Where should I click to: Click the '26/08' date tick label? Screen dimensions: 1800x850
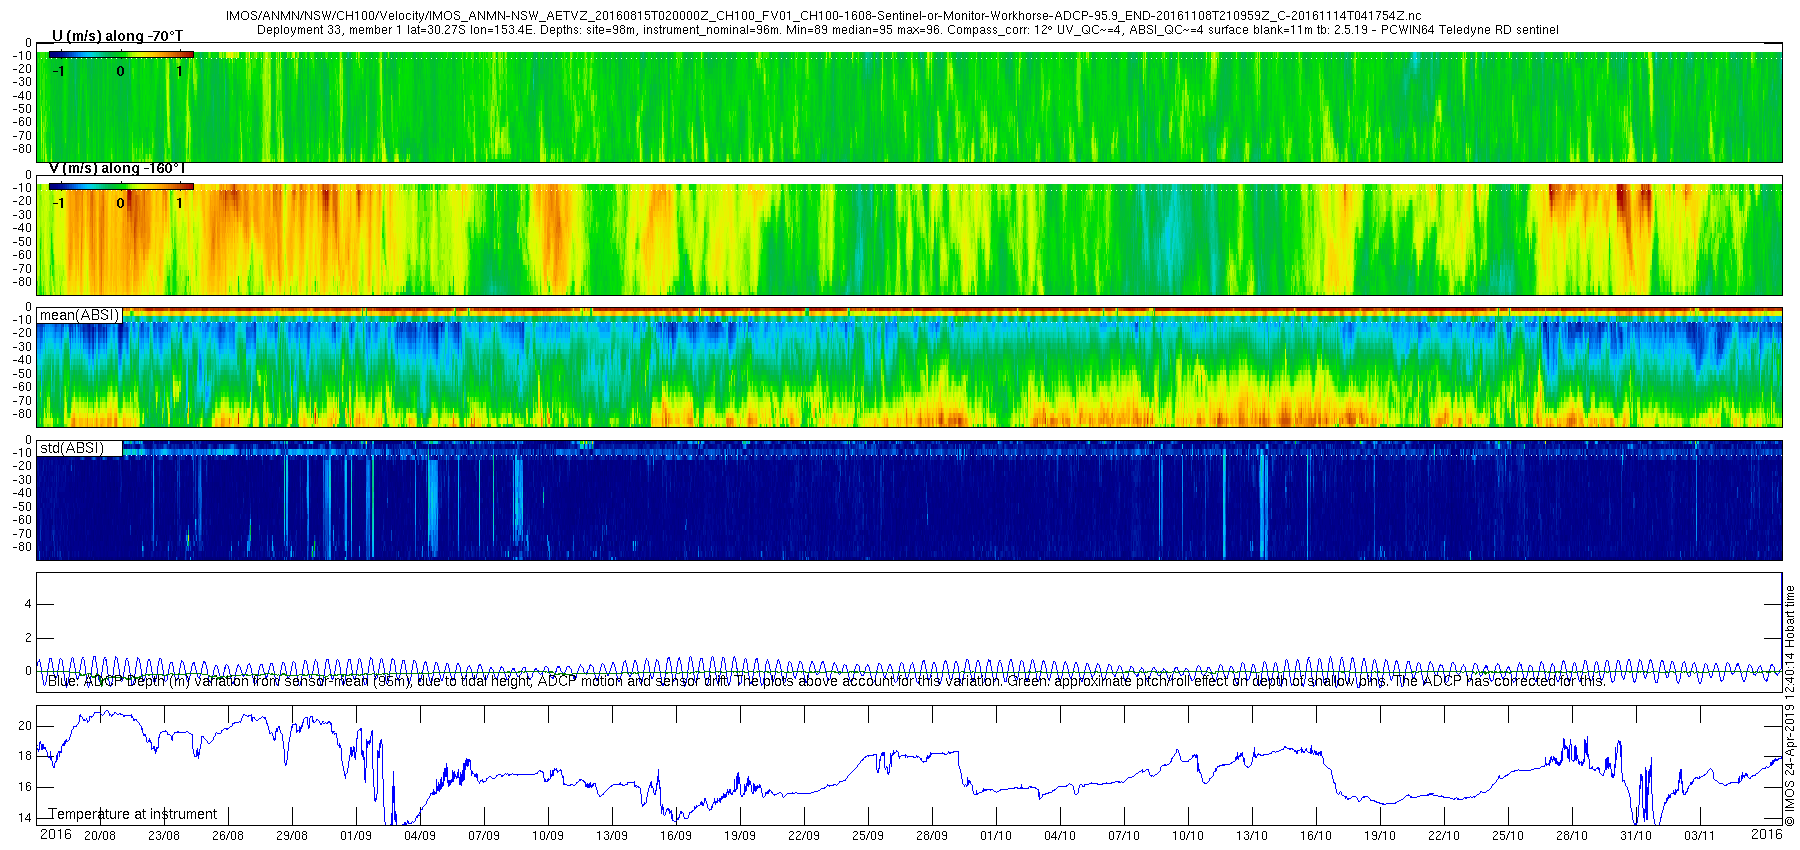228,836
